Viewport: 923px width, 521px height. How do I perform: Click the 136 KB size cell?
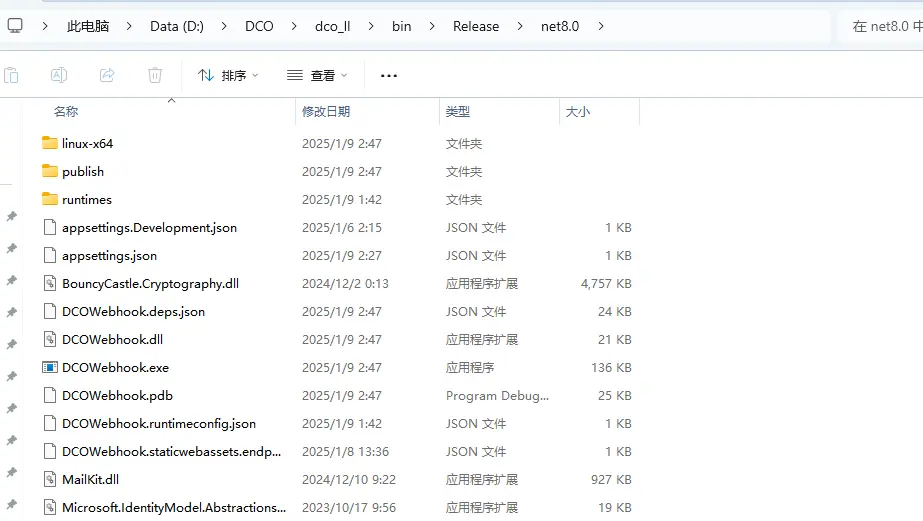pos(611,367)
